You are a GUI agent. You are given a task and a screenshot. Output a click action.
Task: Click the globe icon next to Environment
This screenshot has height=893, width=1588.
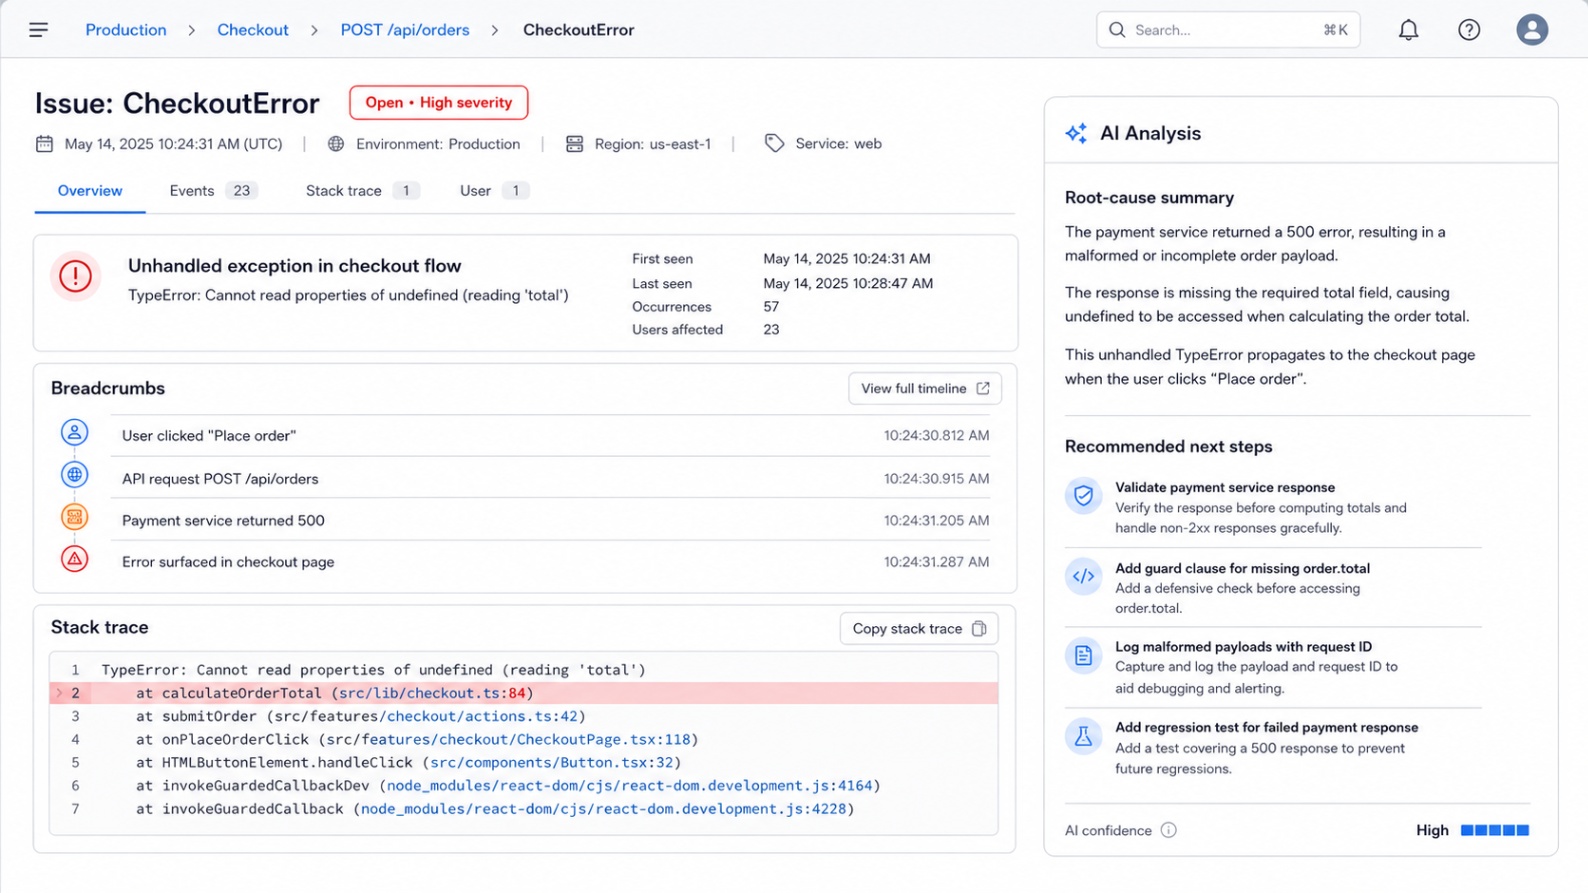[336, 144]
